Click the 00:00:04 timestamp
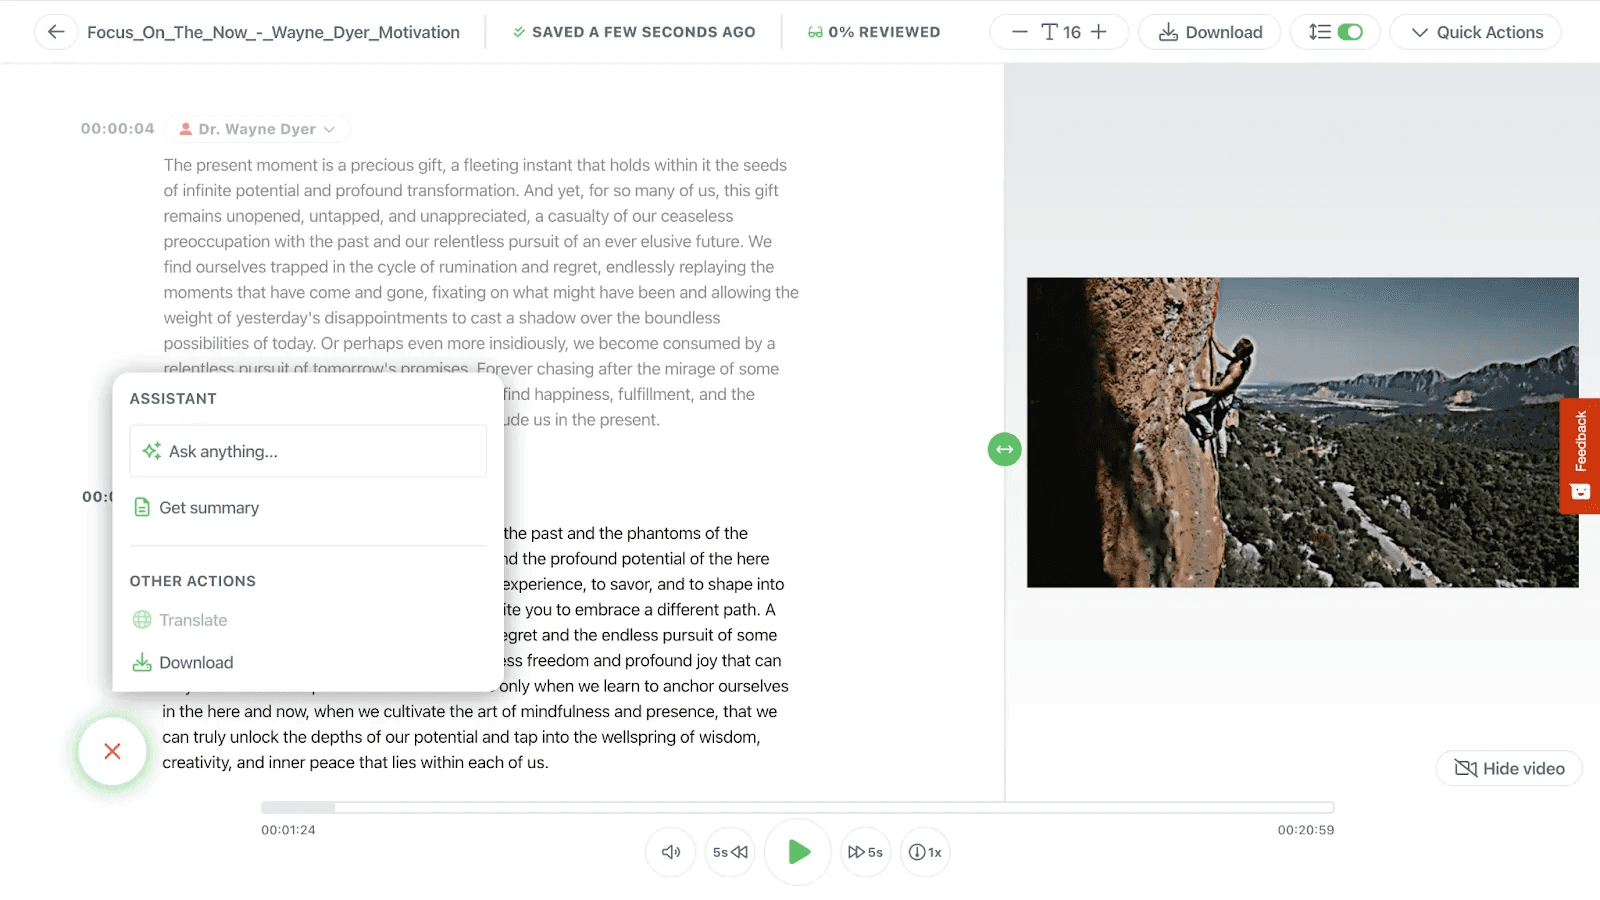The image size is (1600, 900). [118, 128]
